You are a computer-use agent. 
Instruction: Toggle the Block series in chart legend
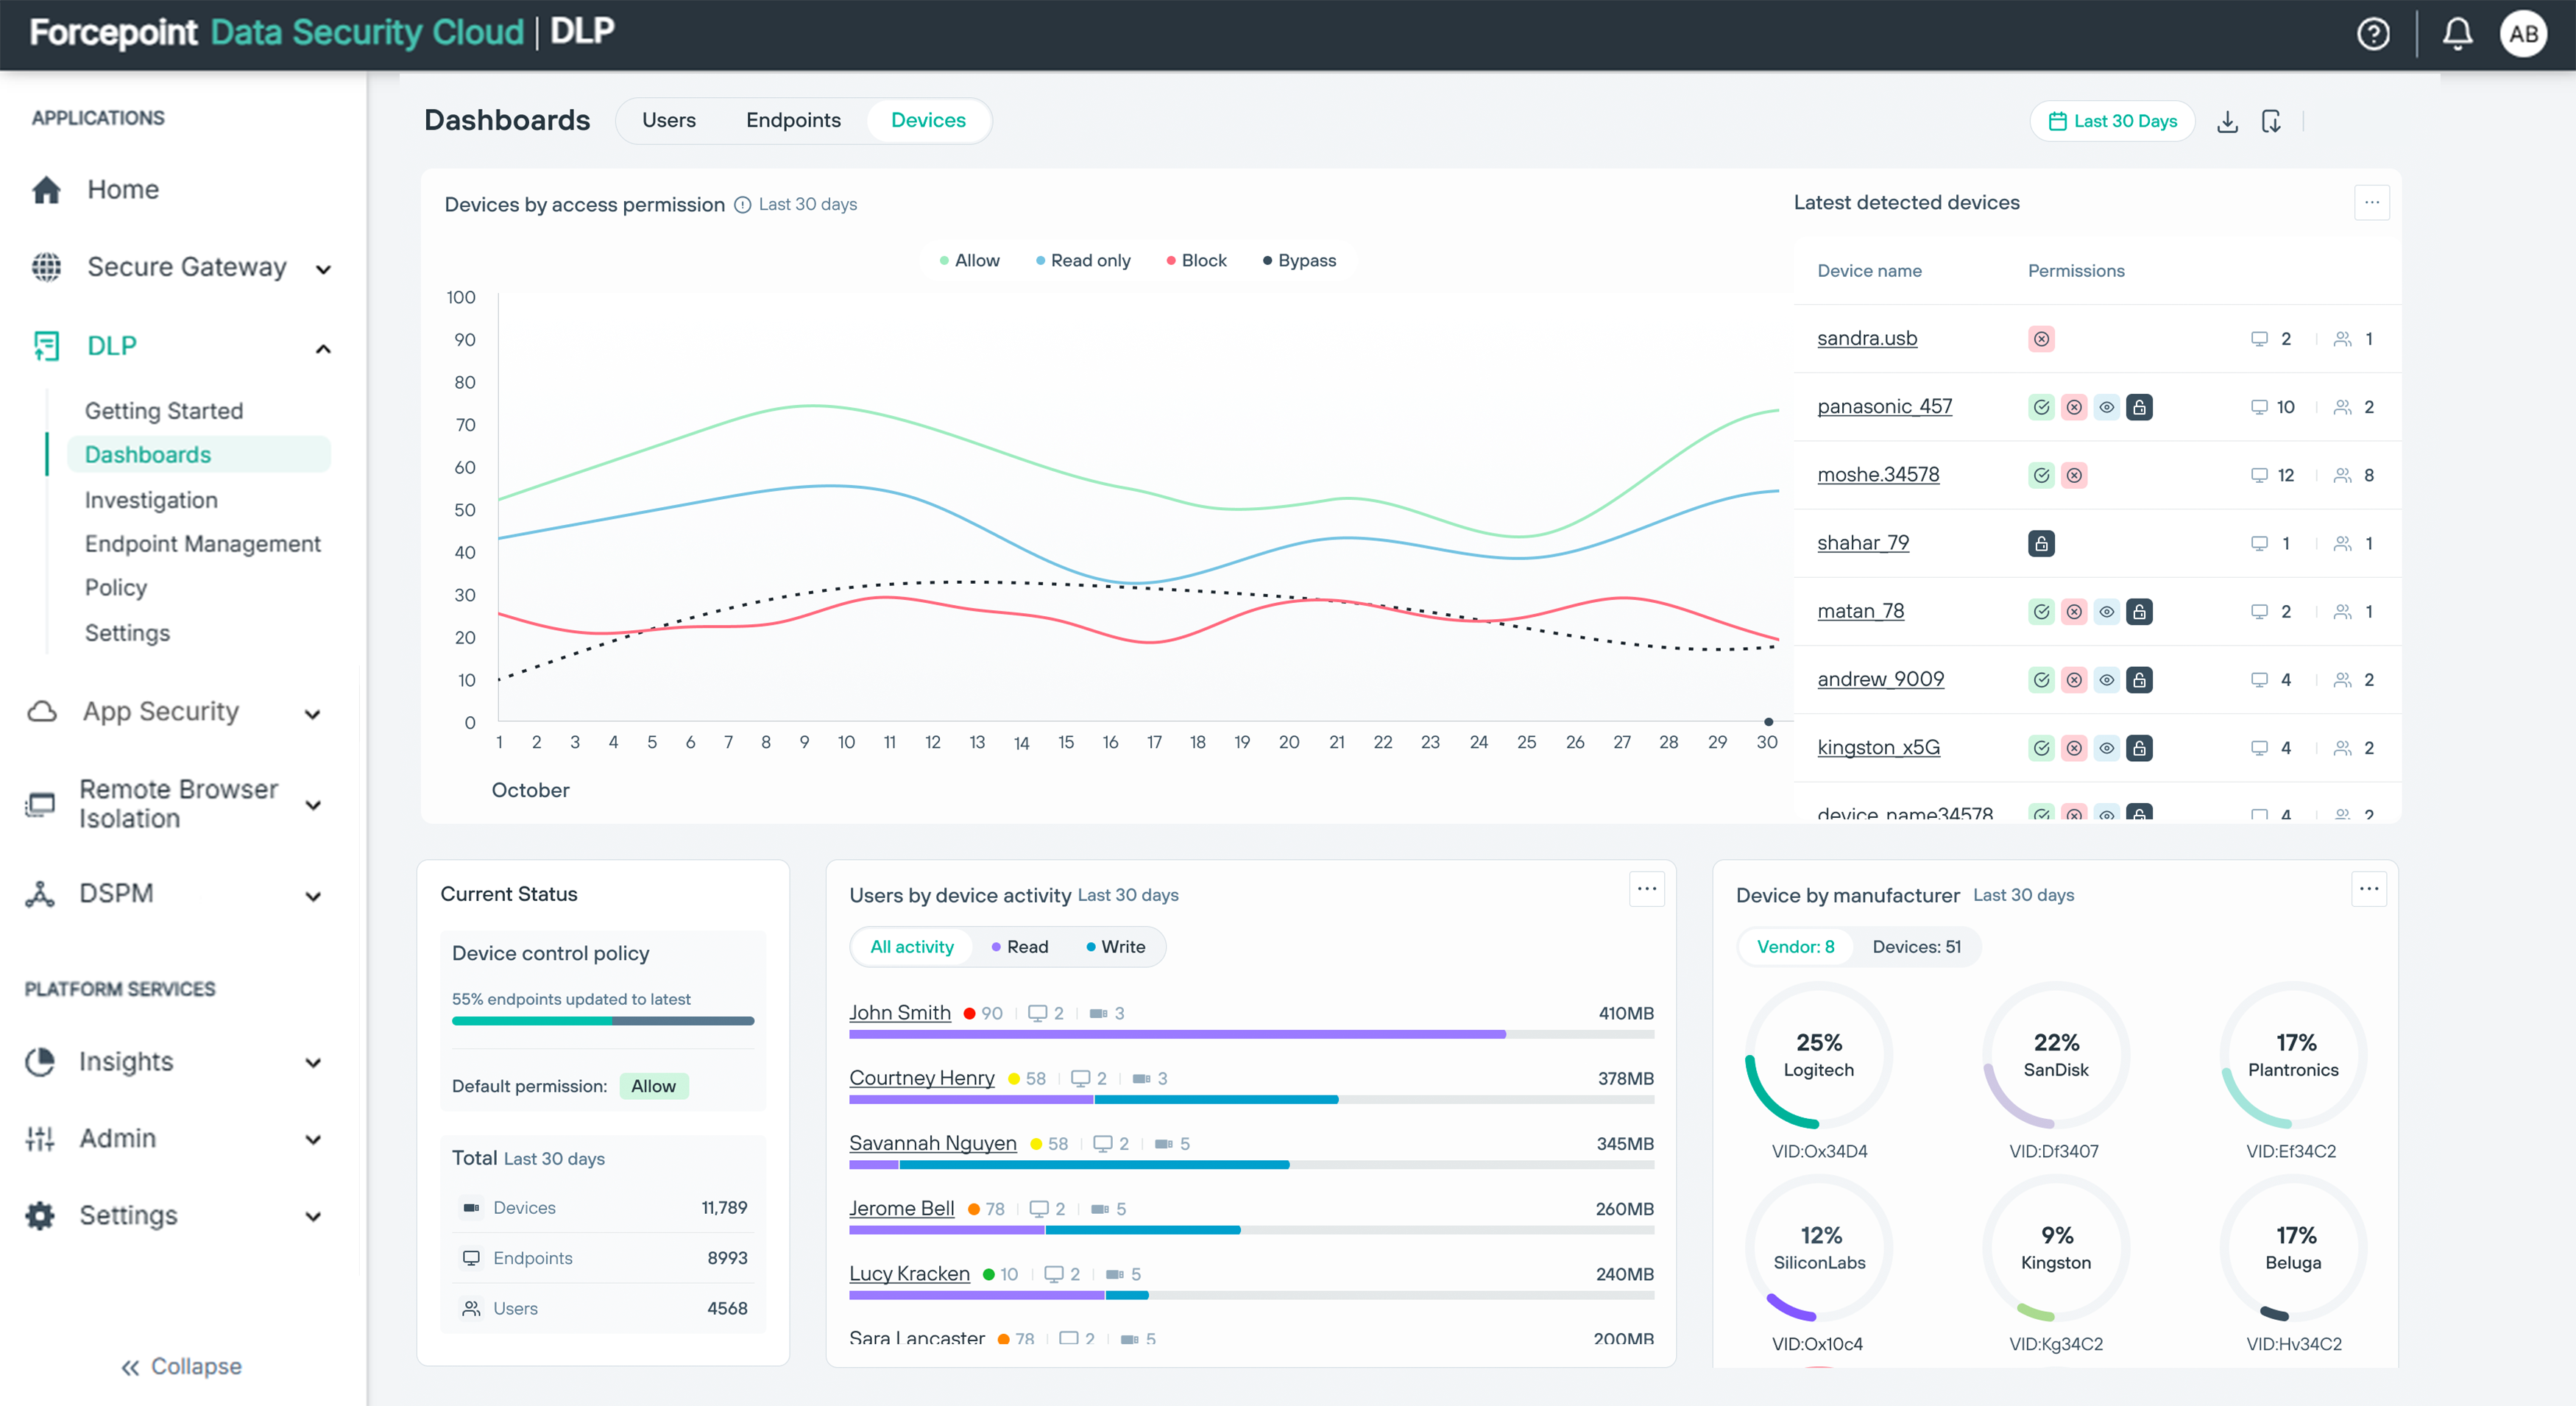(x=1196, y=260)
